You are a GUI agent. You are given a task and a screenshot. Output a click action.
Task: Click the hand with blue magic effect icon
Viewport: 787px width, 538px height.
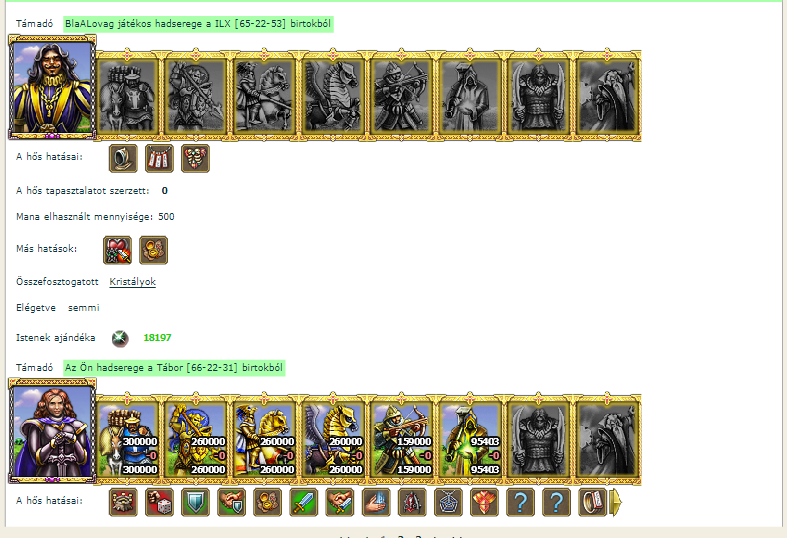(376, 502)
